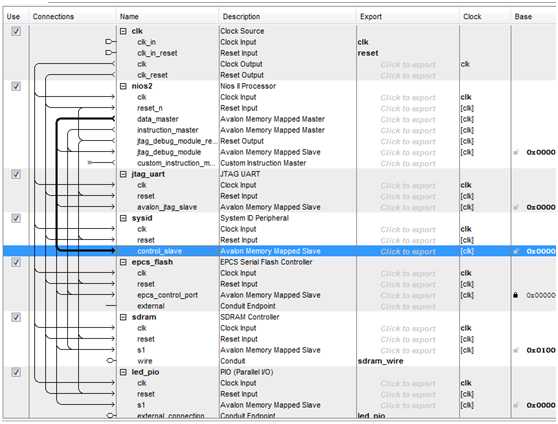Click the Description column header
The width and height of the screenshot is (558, 424).
click(241, 16)
